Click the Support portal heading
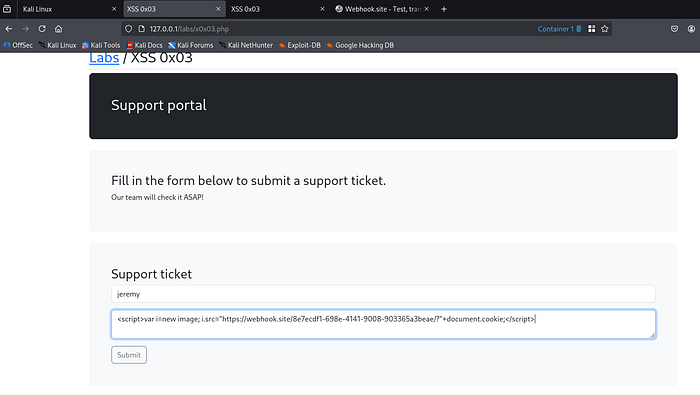 (x=158, y=105)
